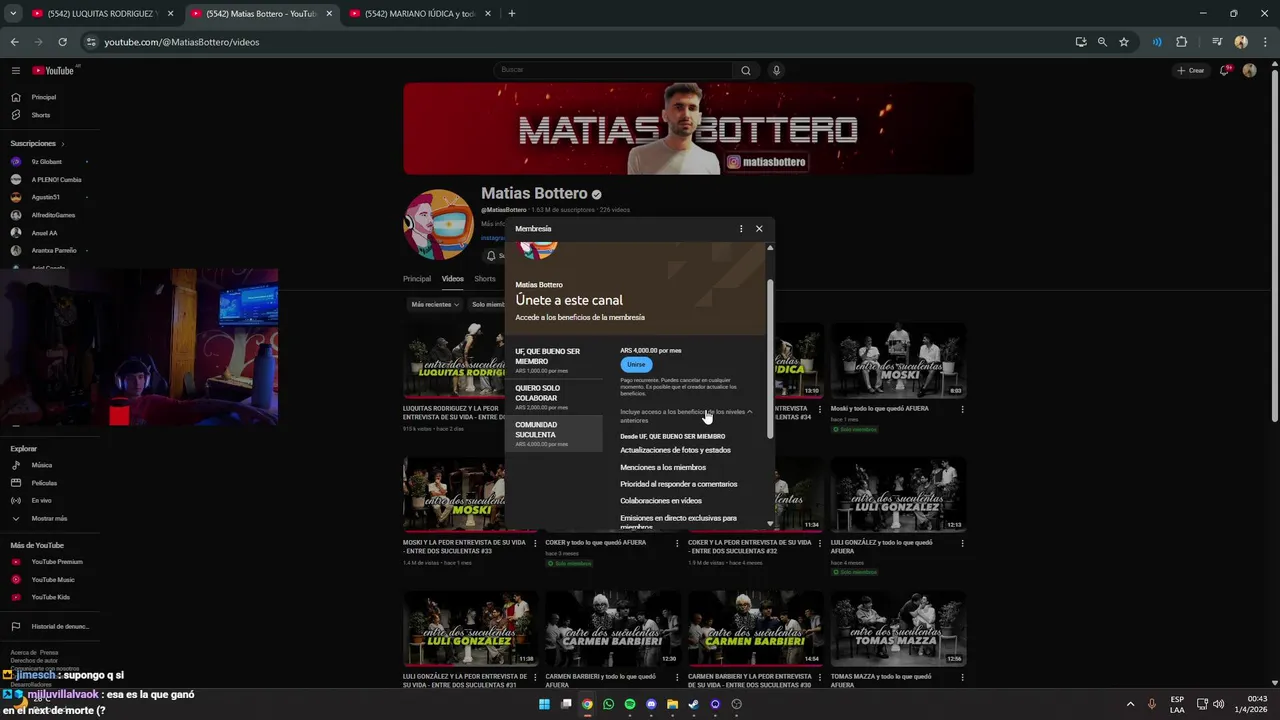Open the Chrome three-dot menu
Screen dimensions: 1280x720
[1264, 42]
